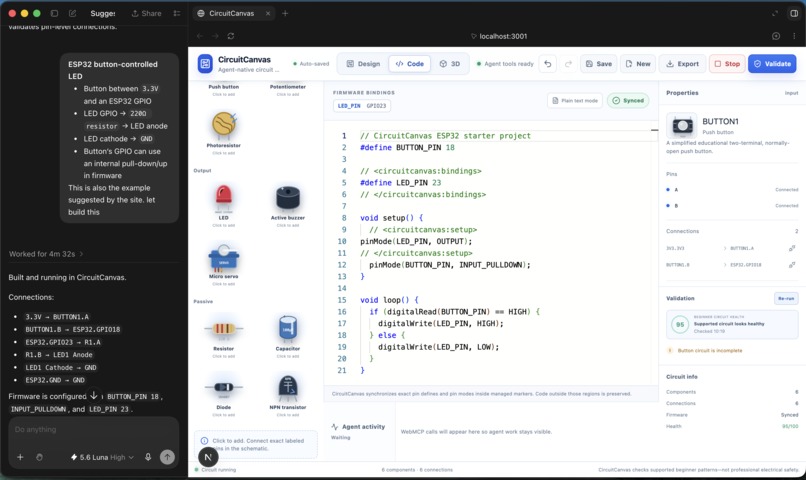Add the Photoresistor component
The image size is (806, 480).
click(224, 133)
